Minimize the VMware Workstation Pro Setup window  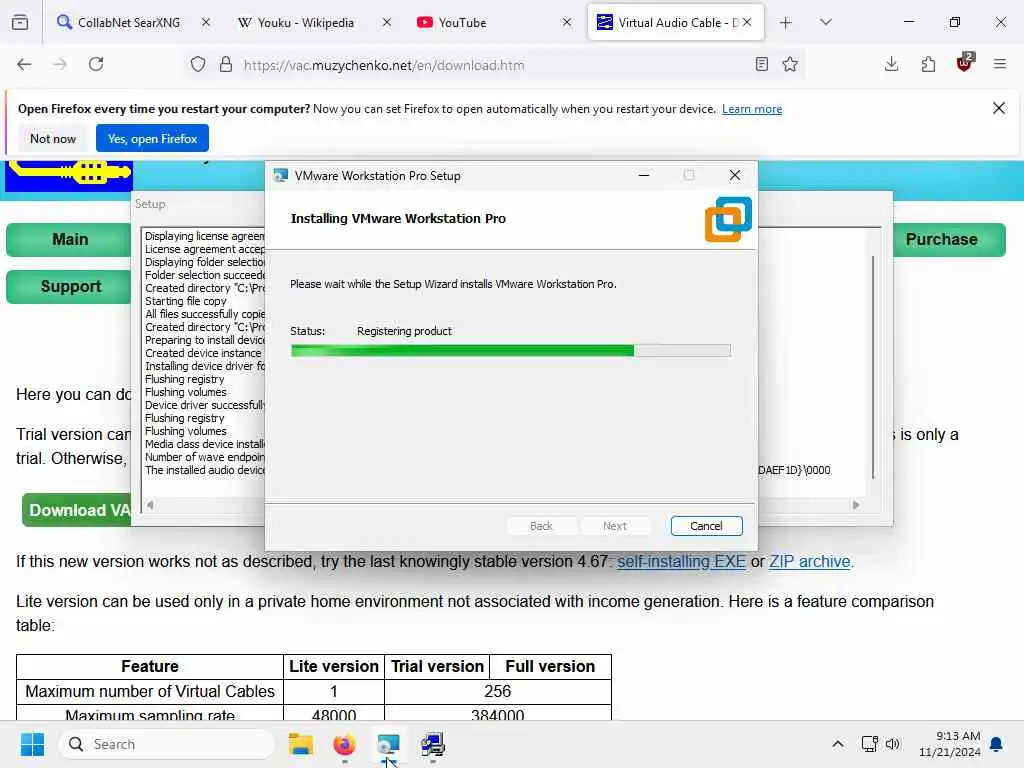(644, 175)
